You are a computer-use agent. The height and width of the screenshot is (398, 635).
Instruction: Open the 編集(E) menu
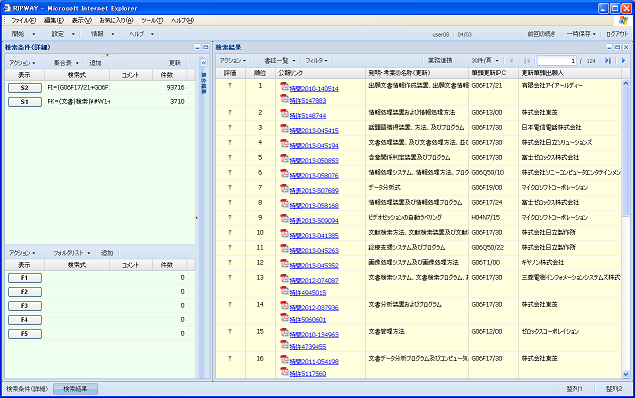coord(53,20)
